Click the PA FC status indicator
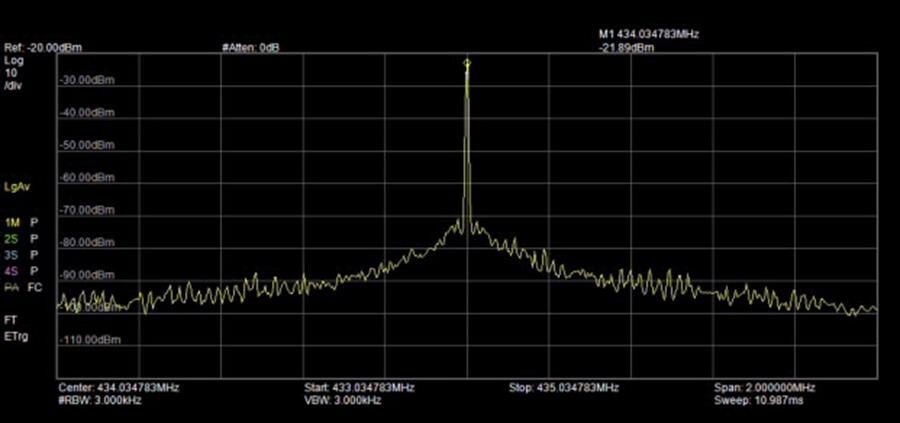900x423 pixels. (22, 287)
